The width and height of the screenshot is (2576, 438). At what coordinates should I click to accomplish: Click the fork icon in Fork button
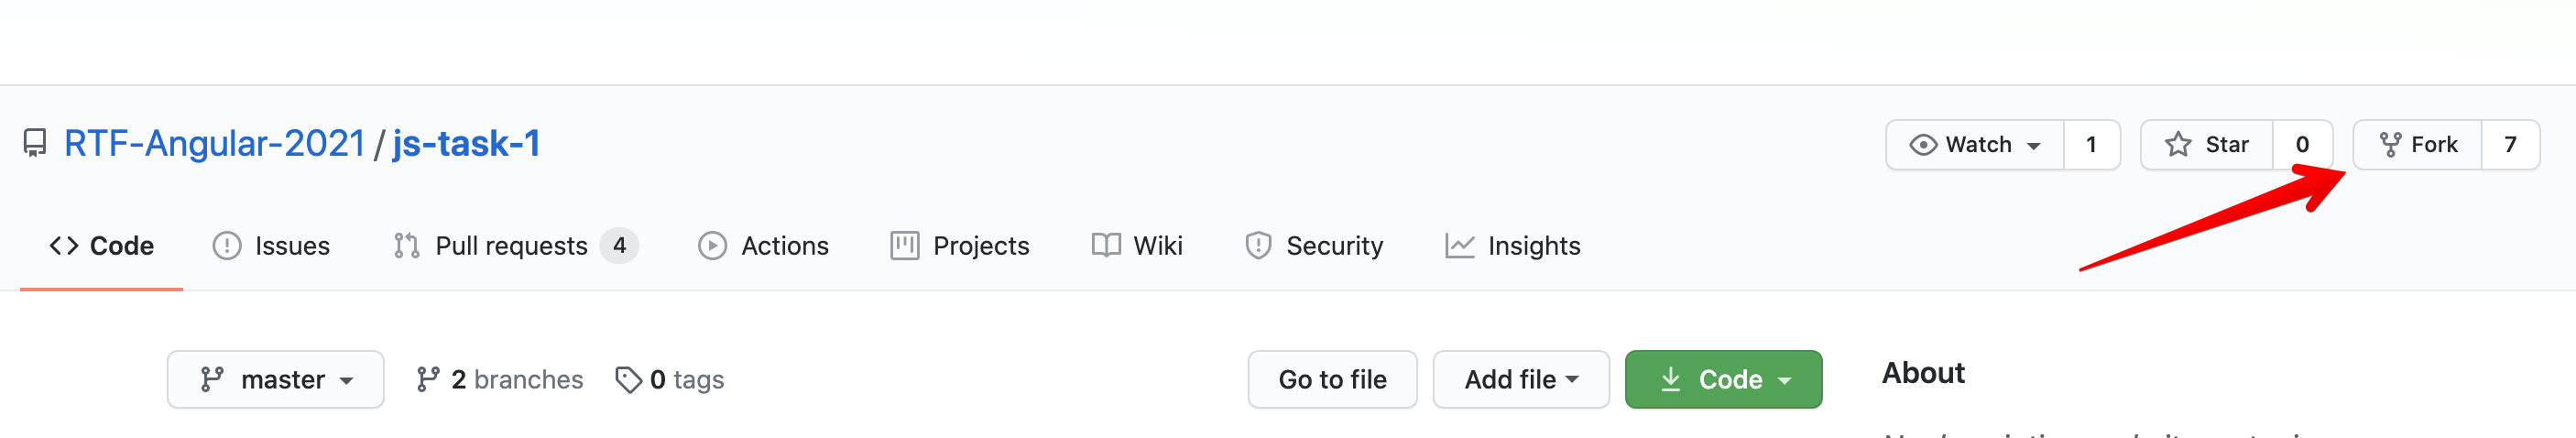coord(2390,145)
